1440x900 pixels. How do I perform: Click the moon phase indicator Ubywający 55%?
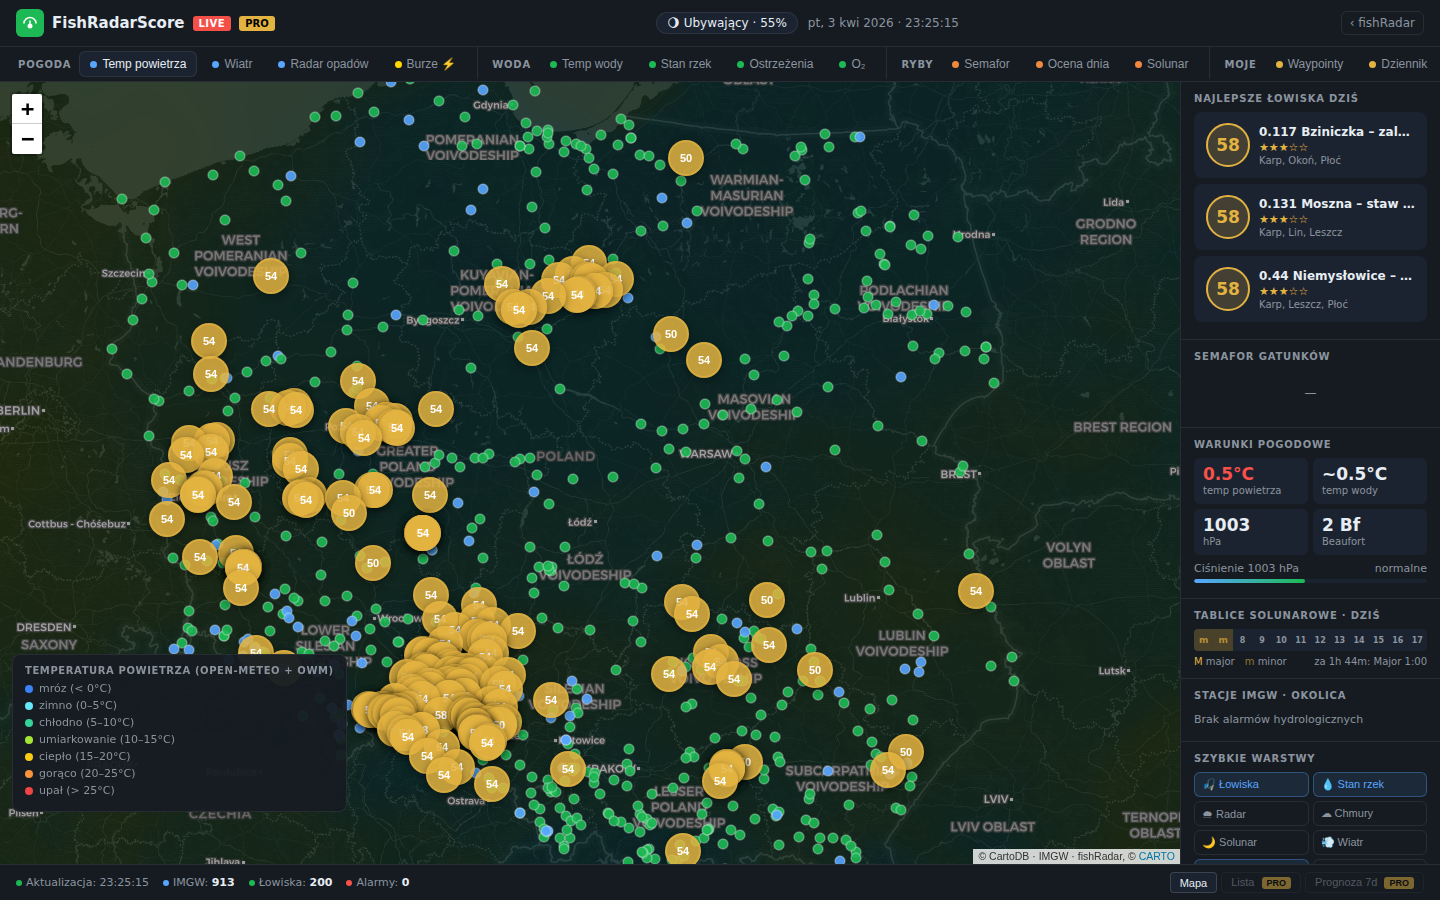pos(727,23)
